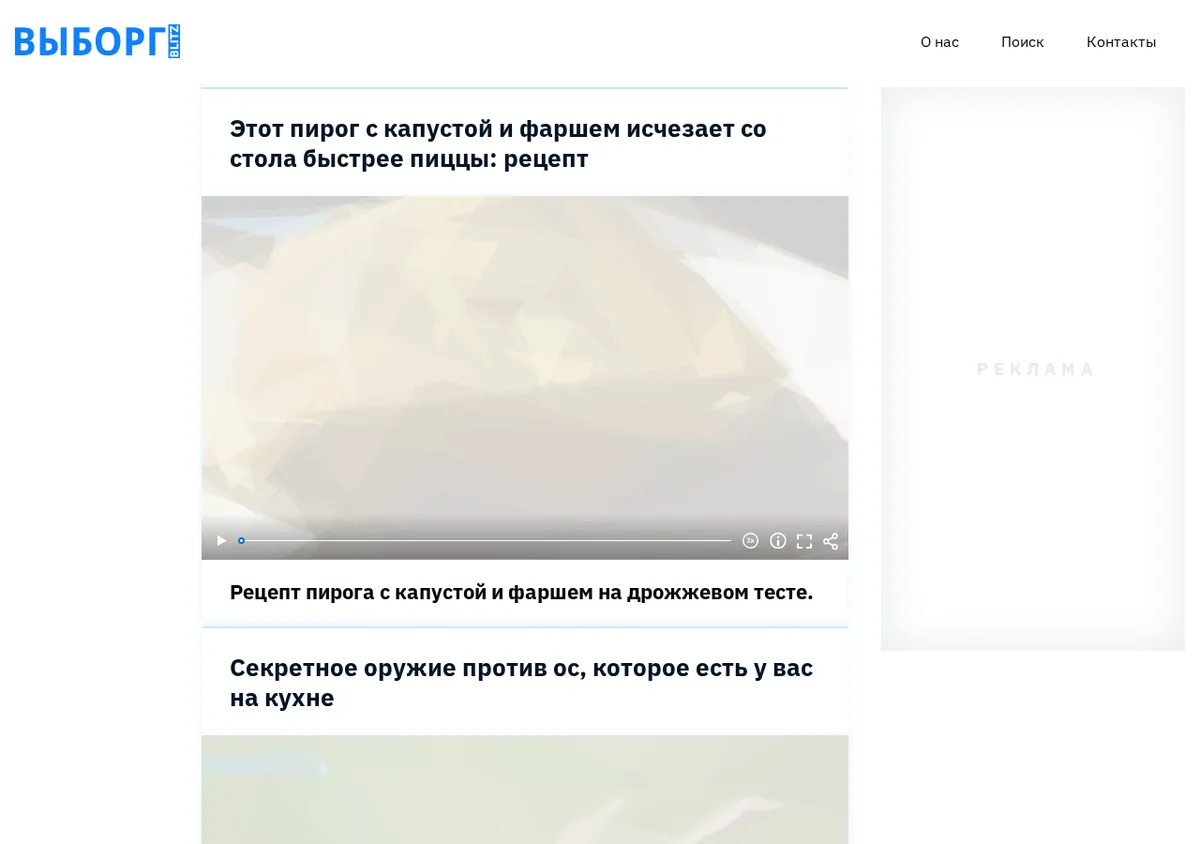Open article 'Секретное оружие против ос'
This screenshot has height=844, width=1200.
(521, 682)
